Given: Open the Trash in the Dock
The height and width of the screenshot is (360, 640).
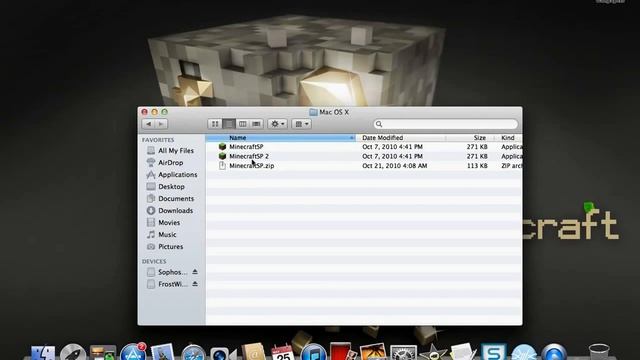Looking at the screenshot, I should tap(599, 352).
